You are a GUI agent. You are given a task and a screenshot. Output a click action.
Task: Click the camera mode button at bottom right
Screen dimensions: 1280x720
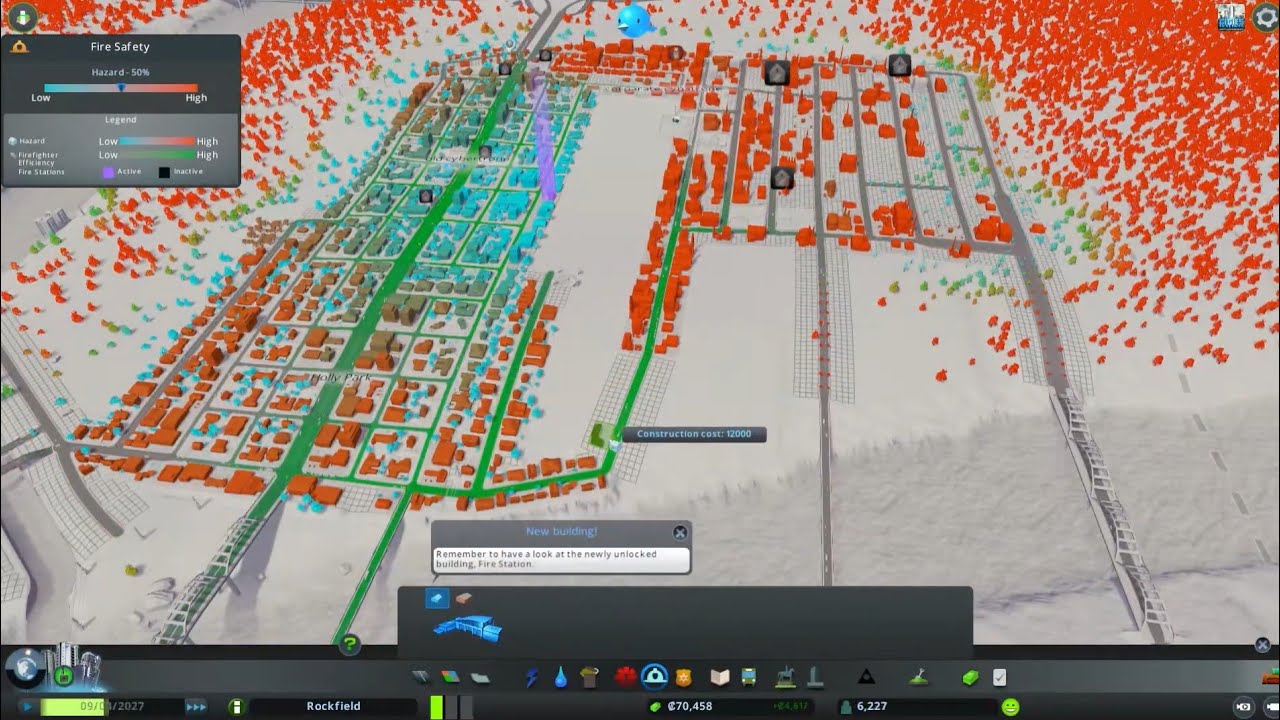(x=1244, y=706)
